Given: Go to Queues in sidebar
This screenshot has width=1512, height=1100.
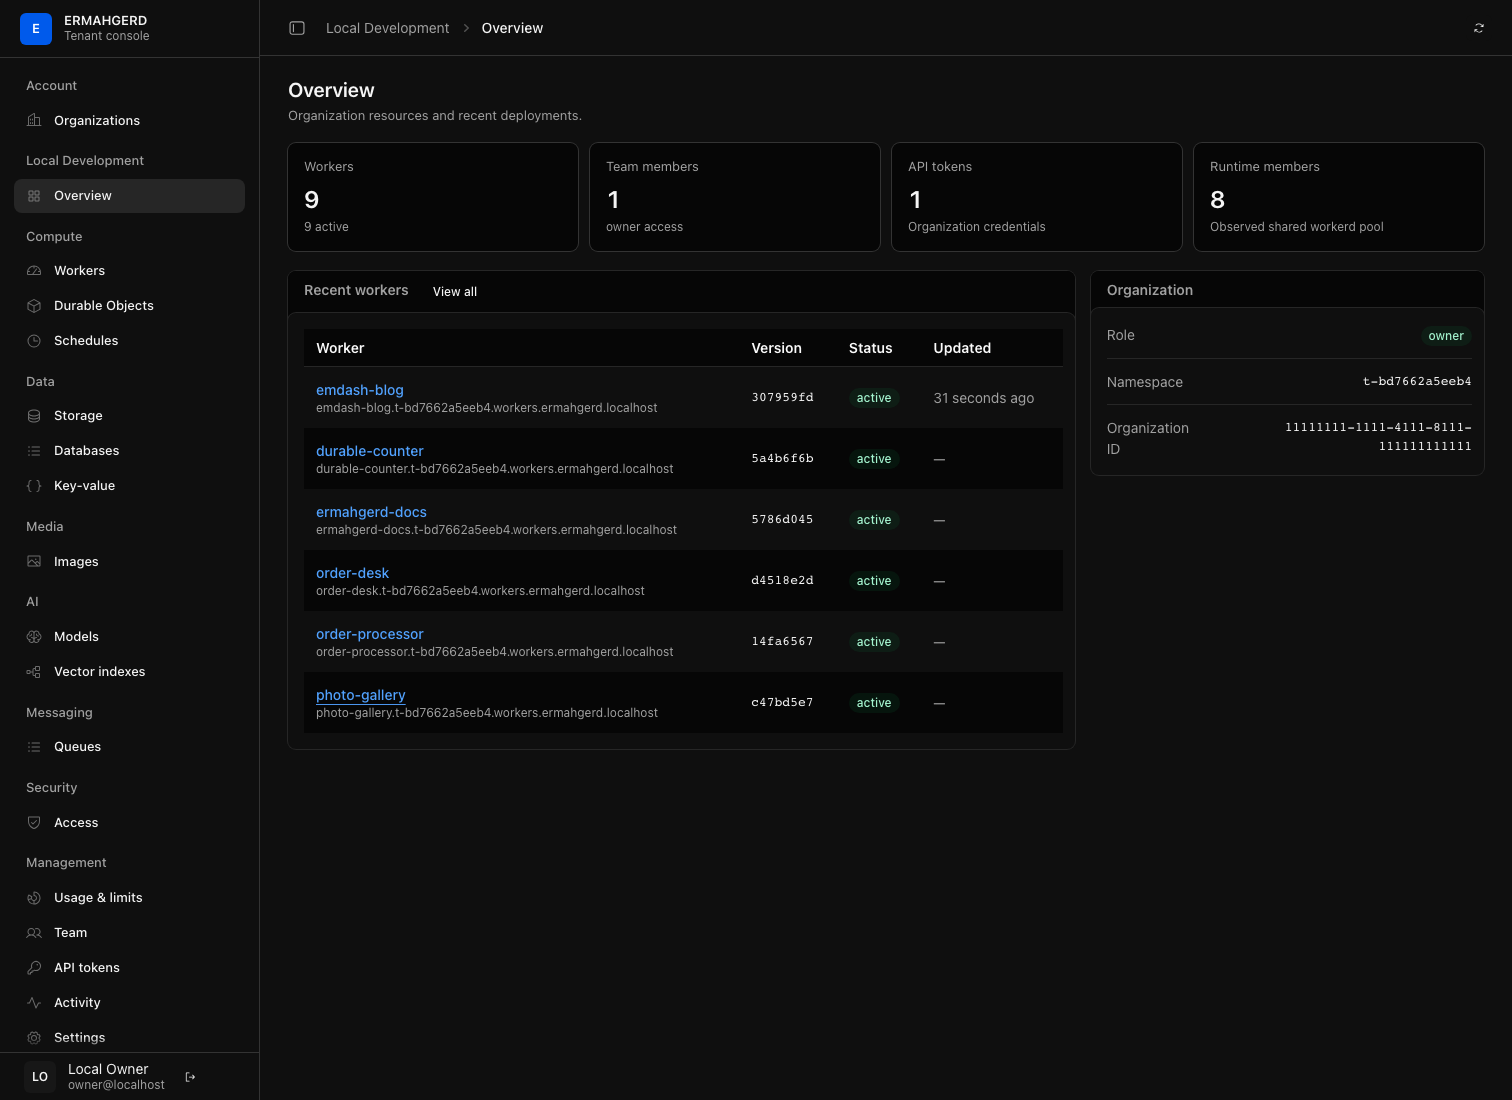Looking at the screenshot, I should point(129,747).
